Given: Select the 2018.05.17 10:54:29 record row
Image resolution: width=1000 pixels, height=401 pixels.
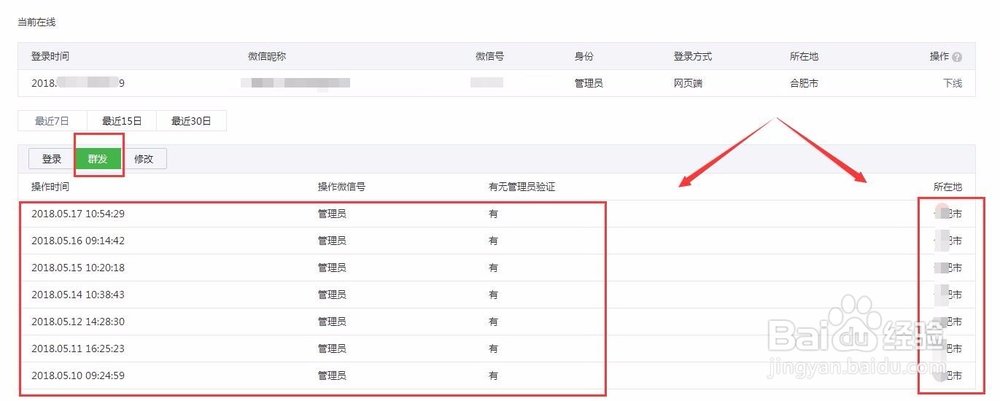Looking at the screenshot, I should pos(496,214).
